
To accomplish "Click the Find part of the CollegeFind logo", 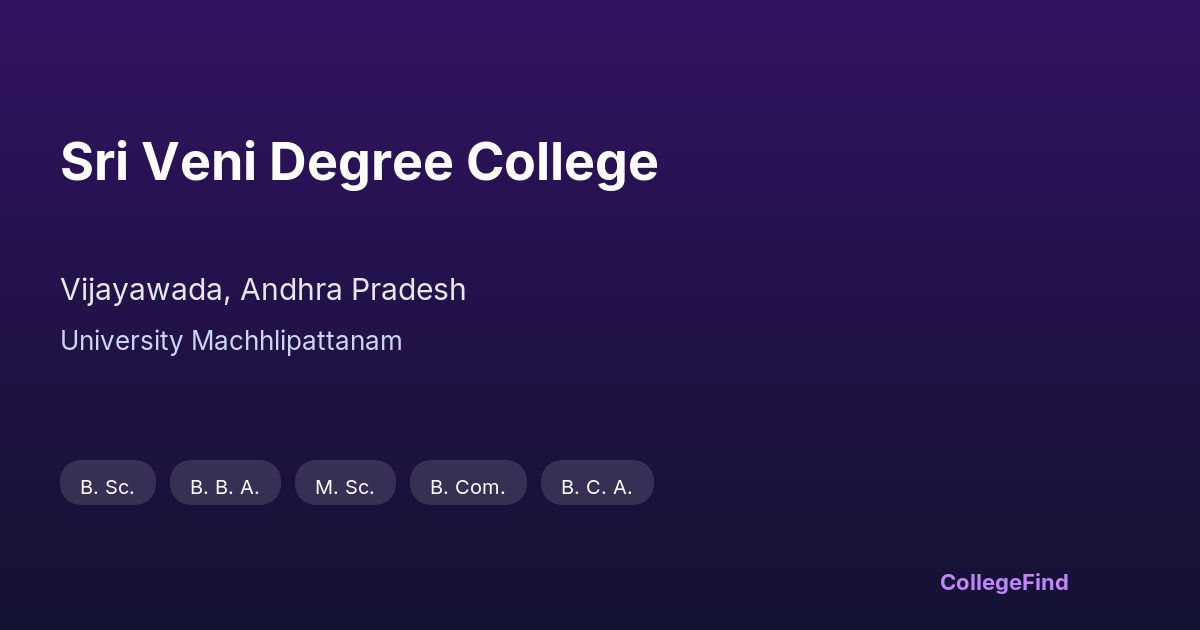I will pos(1046,582).
